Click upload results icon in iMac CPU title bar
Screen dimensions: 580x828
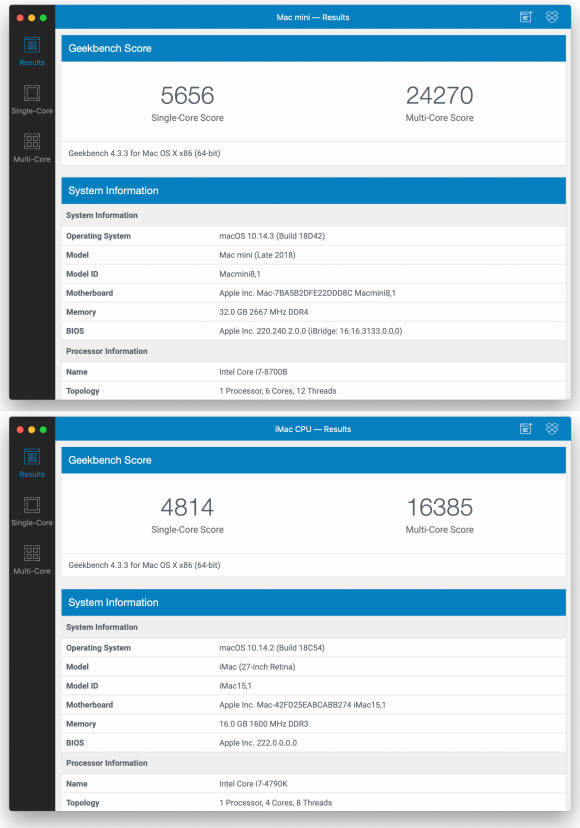[x=526, y=429]
